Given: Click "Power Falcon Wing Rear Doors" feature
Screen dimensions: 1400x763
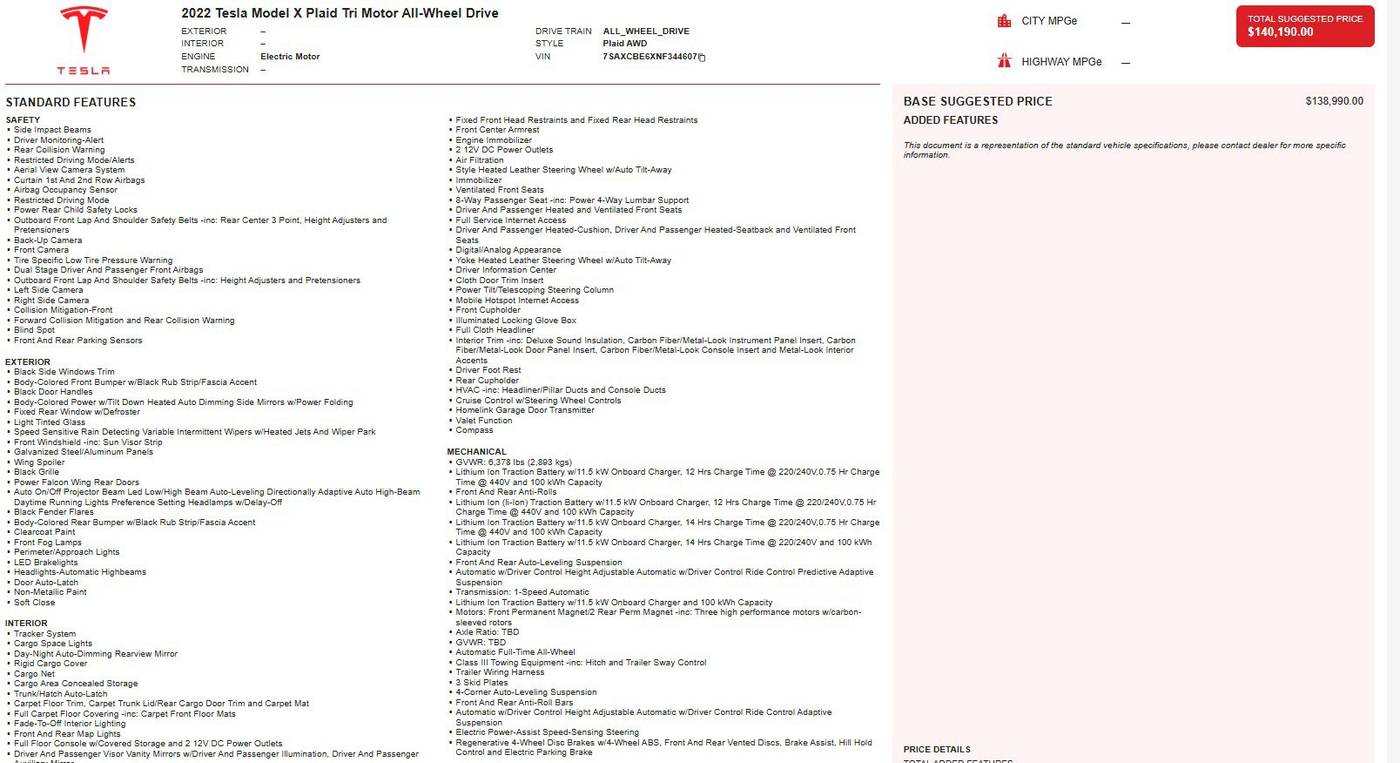Looking at the screenshot, I should (x=77, y=482).
